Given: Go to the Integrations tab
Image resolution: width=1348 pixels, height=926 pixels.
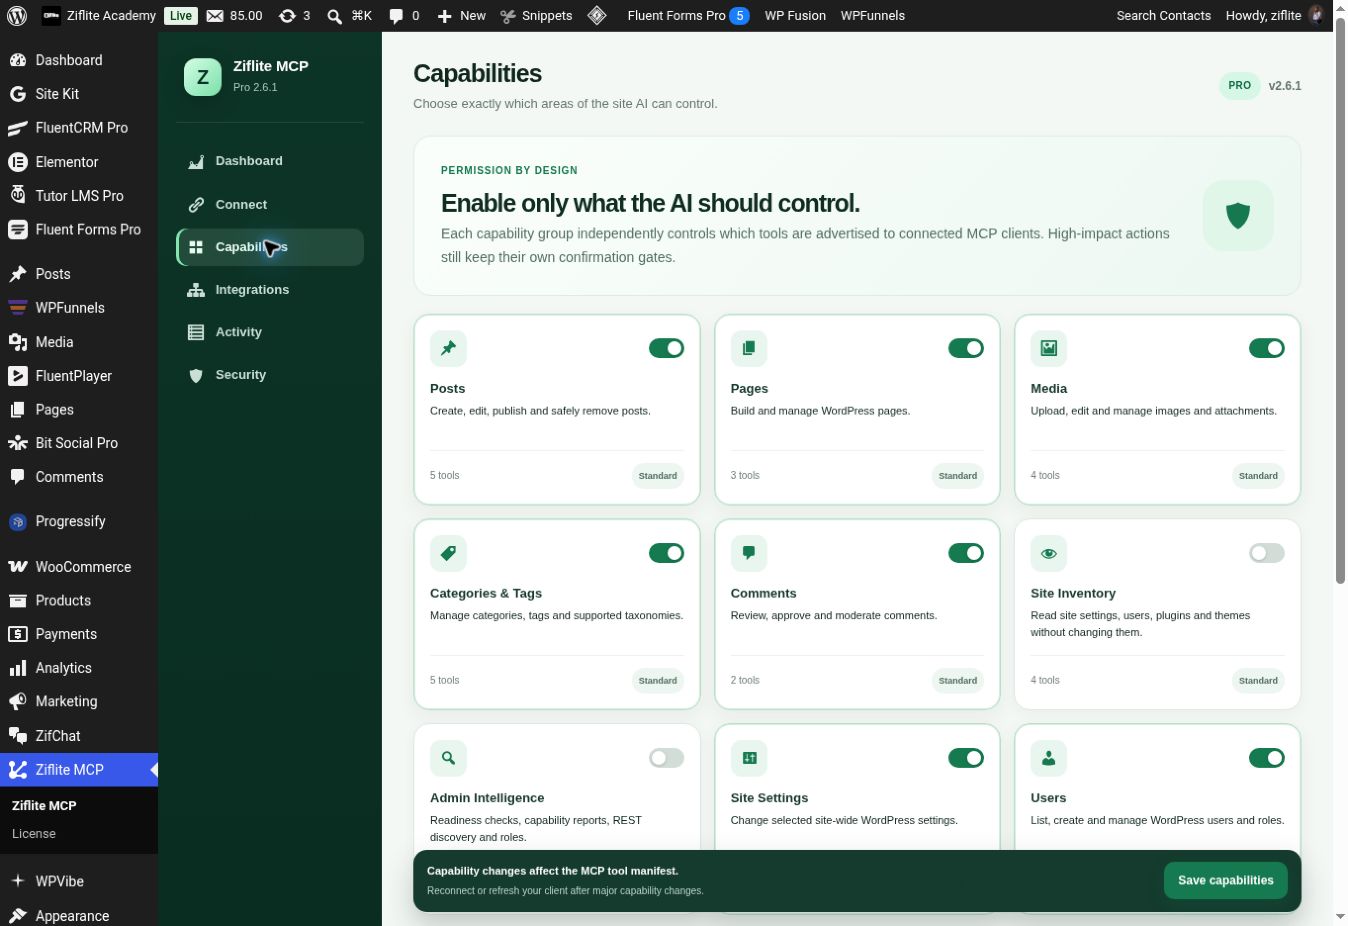Looking at the screenshot, I should point(270,290).
